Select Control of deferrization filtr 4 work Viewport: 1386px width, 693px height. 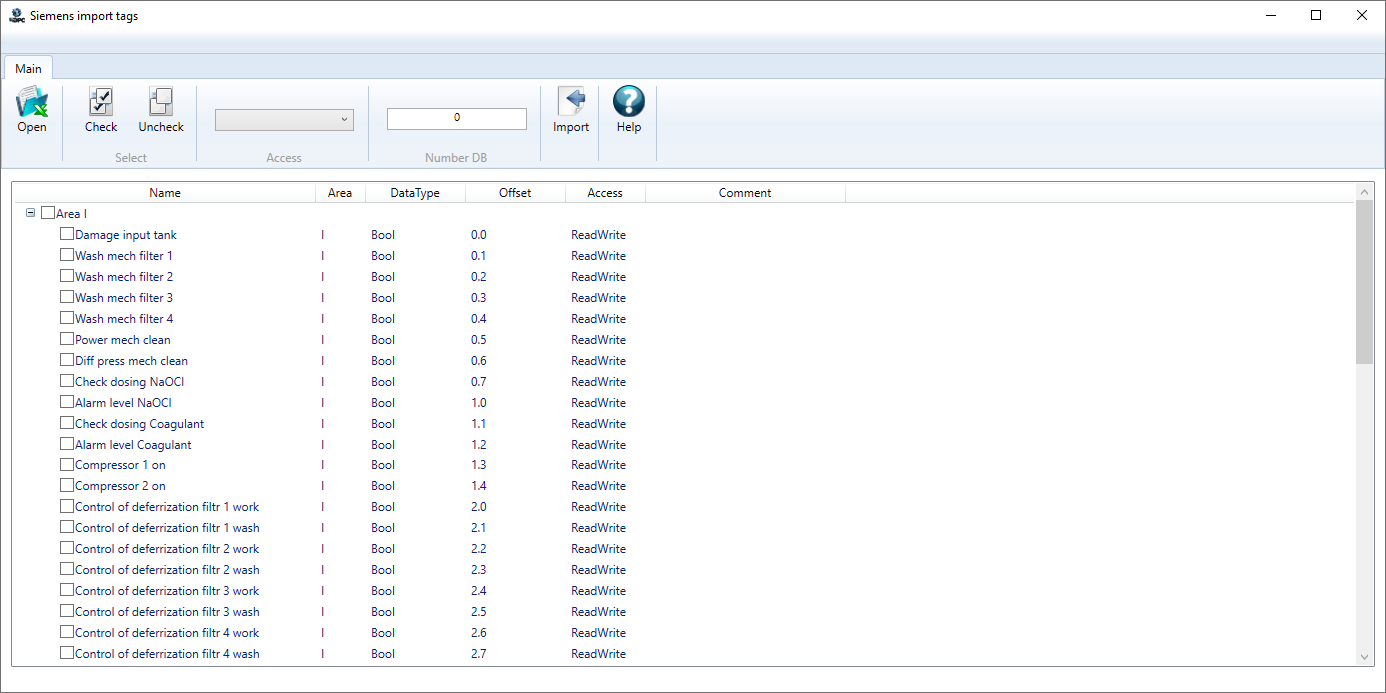coord(167,633)
